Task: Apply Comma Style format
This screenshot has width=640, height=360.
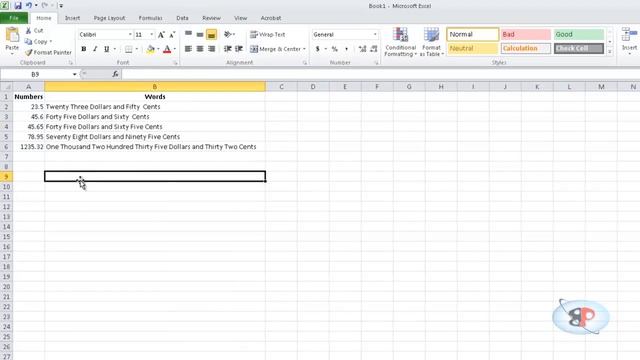Action: [347, 49]
